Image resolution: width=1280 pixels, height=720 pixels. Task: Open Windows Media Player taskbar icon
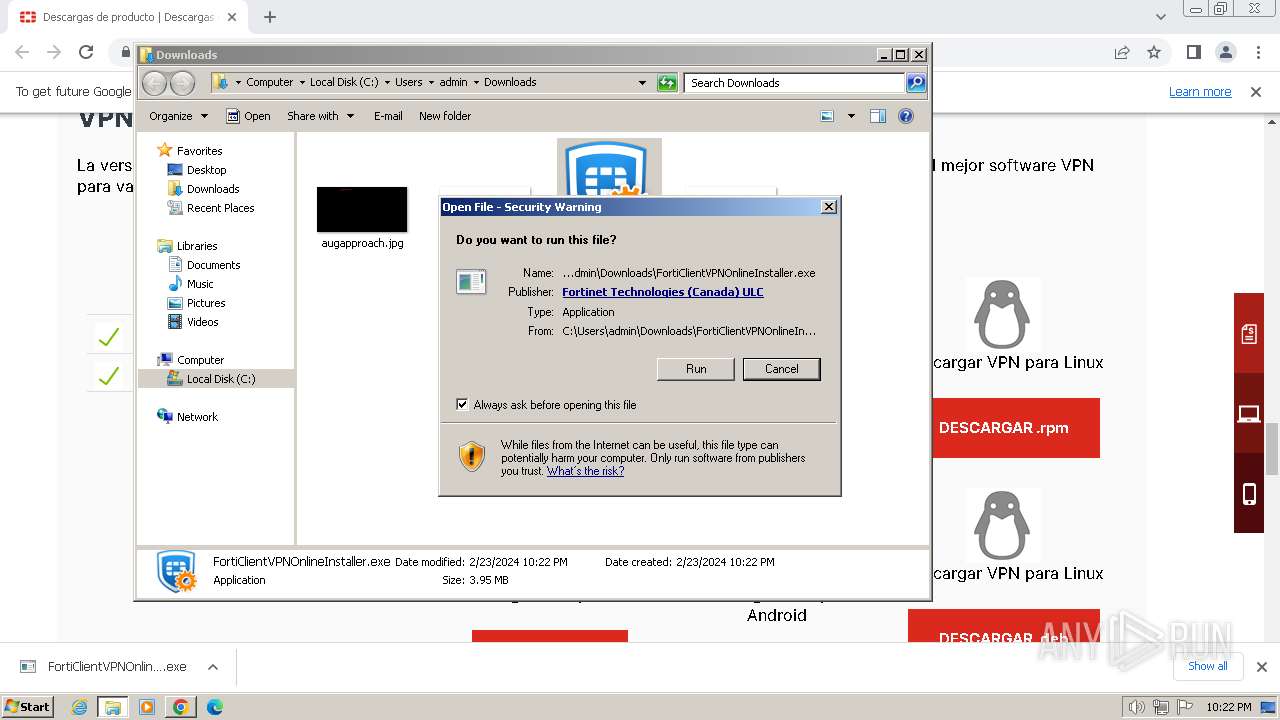[147, 707]
